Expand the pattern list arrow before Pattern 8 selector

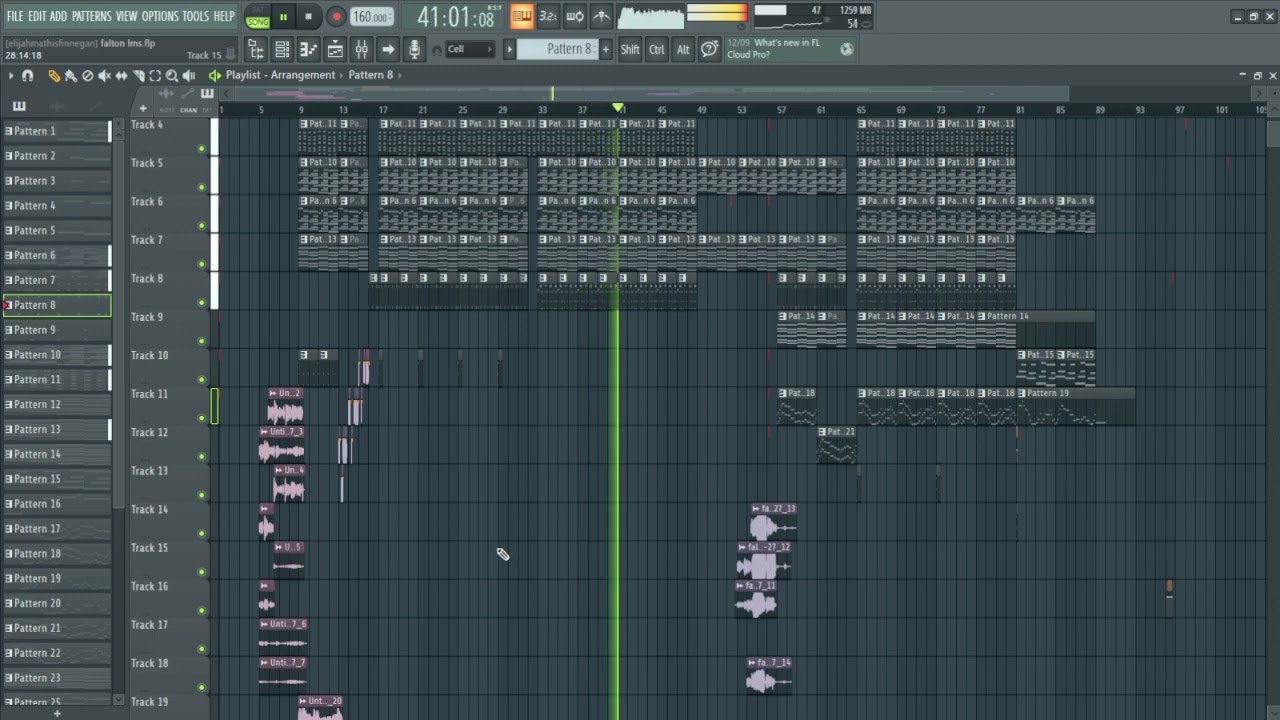point(509,49)
